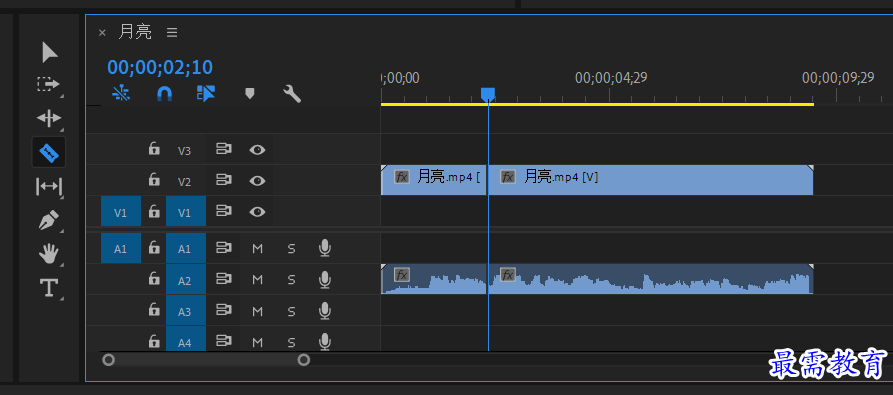The width and height of the screenshot is (893, 395).
Task: Select the Ripple Edit tool
Action: coord(48,118)
